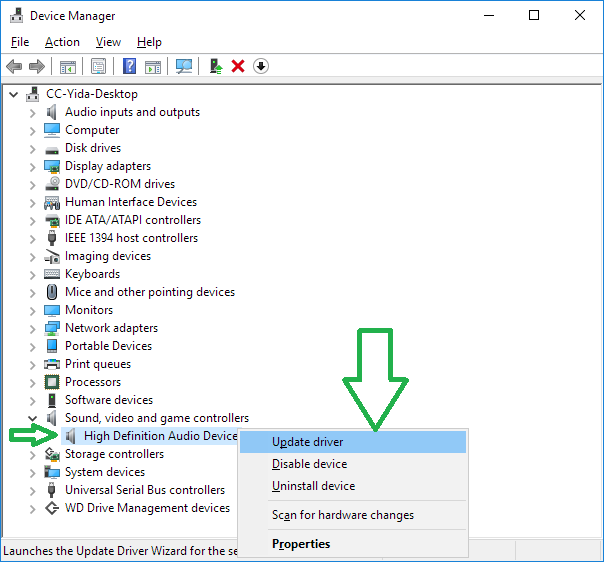The width and height of the screenshot is (604, 562).
Task: Click Scan for hardware changes monitor icon
Action: pyautogui.click(x=184, y=66)
